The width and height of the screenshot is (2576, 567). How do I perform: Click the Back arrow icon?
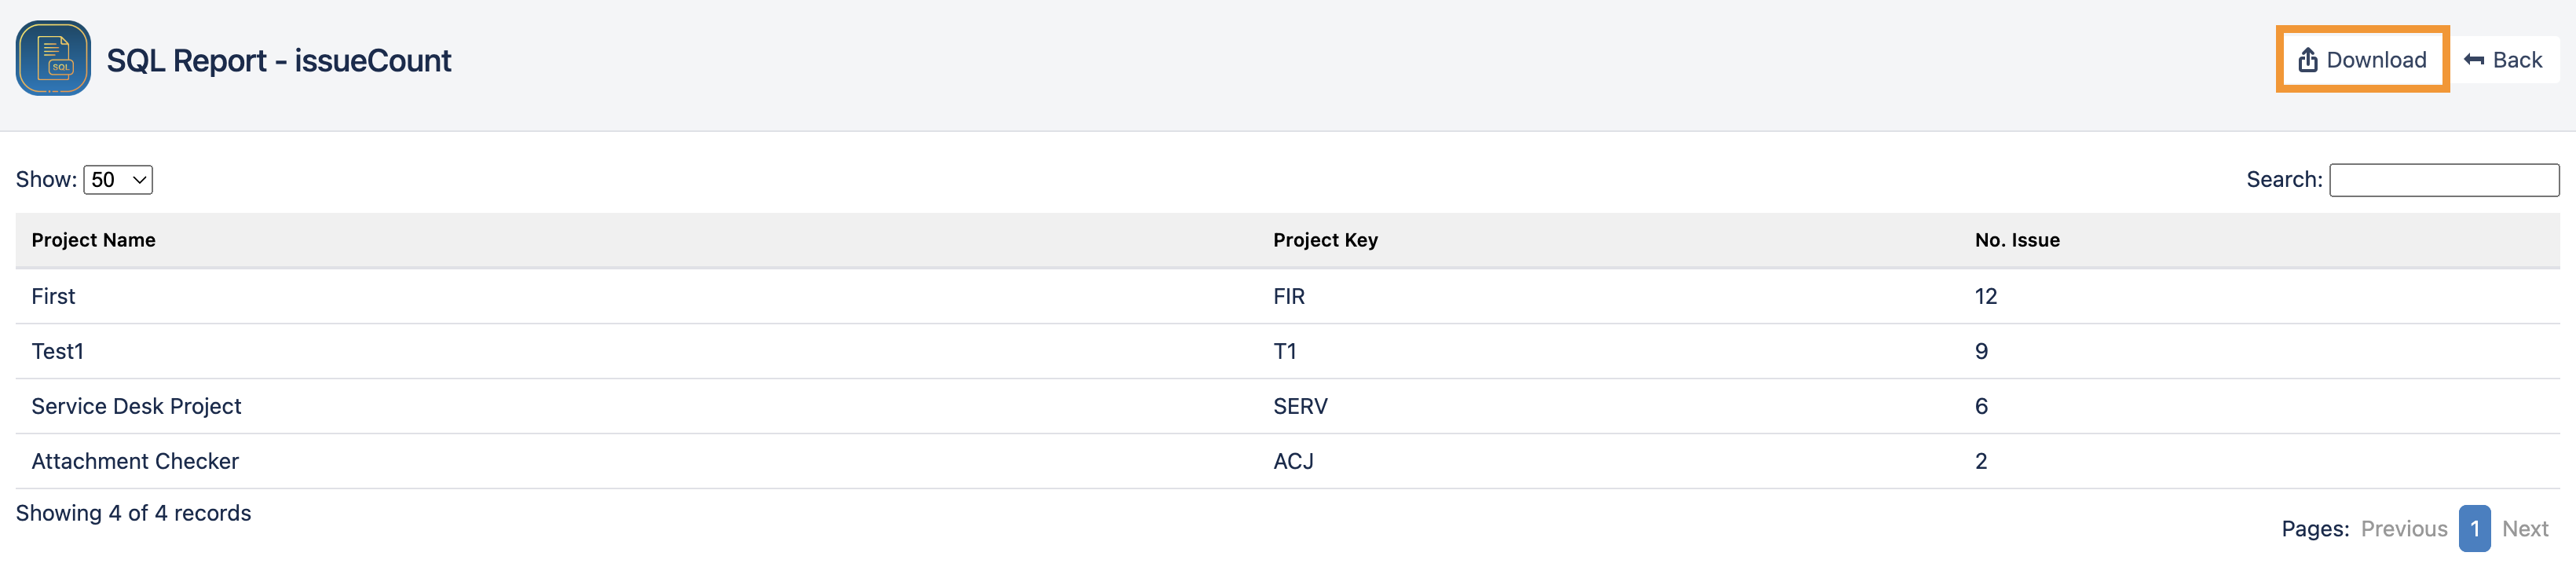(x=2473, y=59)
